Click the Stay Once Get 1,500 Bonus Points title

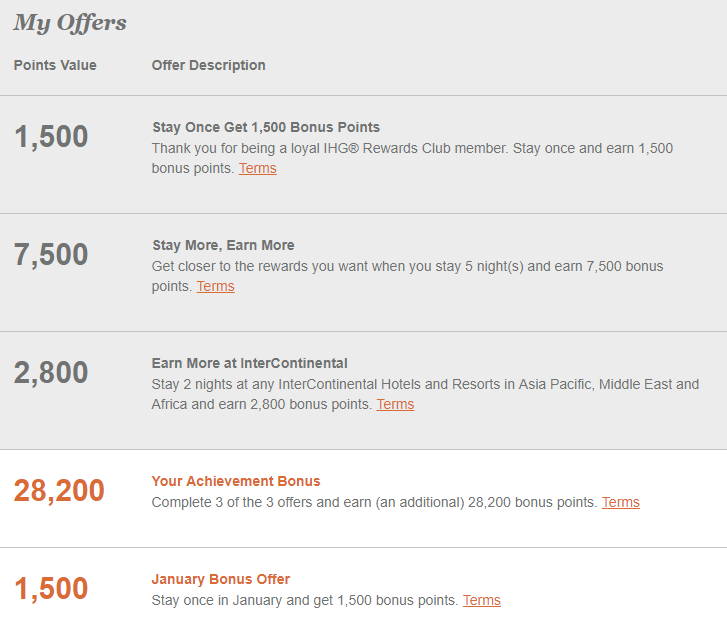click(266, 127)
